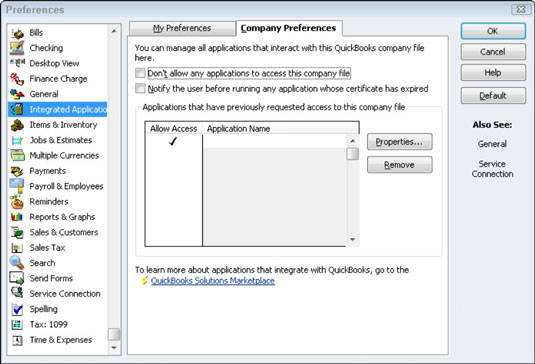
Task: Click the preference list scrollbar thumb
Action: 114,334
